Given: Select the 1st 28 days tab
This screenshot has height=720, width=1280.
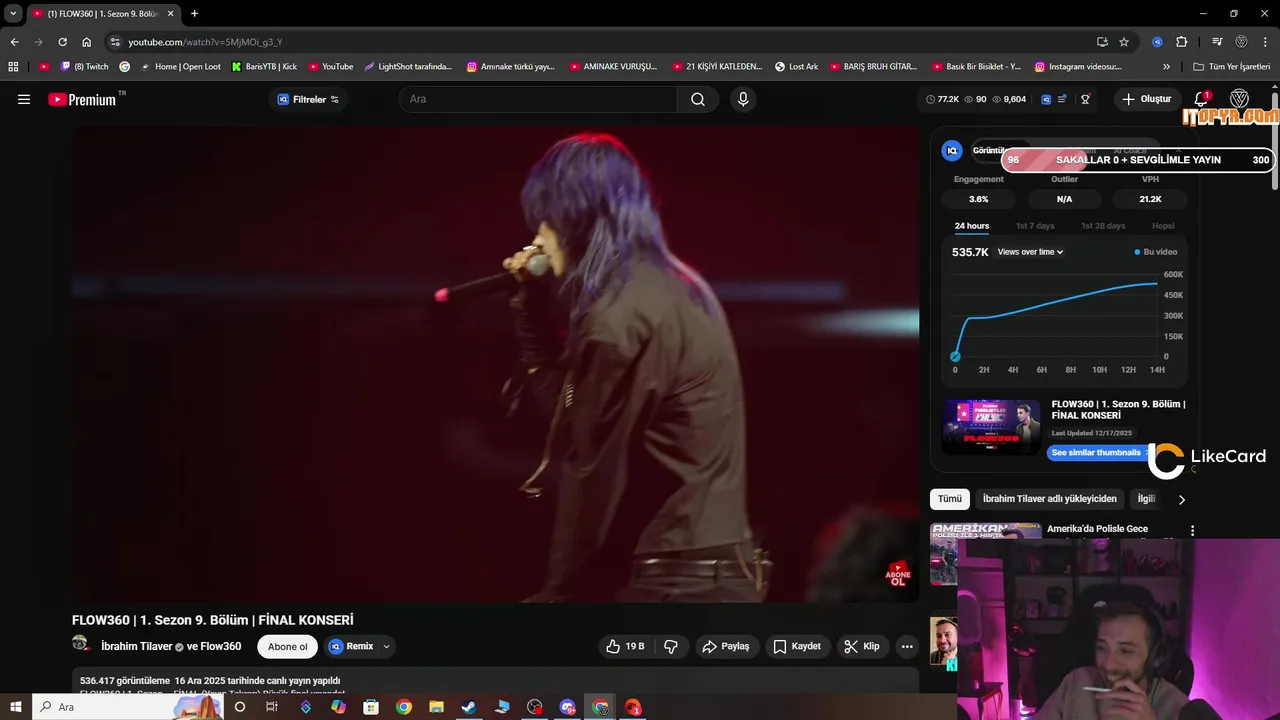Looking at the screenshot, I should (1103, 226).
